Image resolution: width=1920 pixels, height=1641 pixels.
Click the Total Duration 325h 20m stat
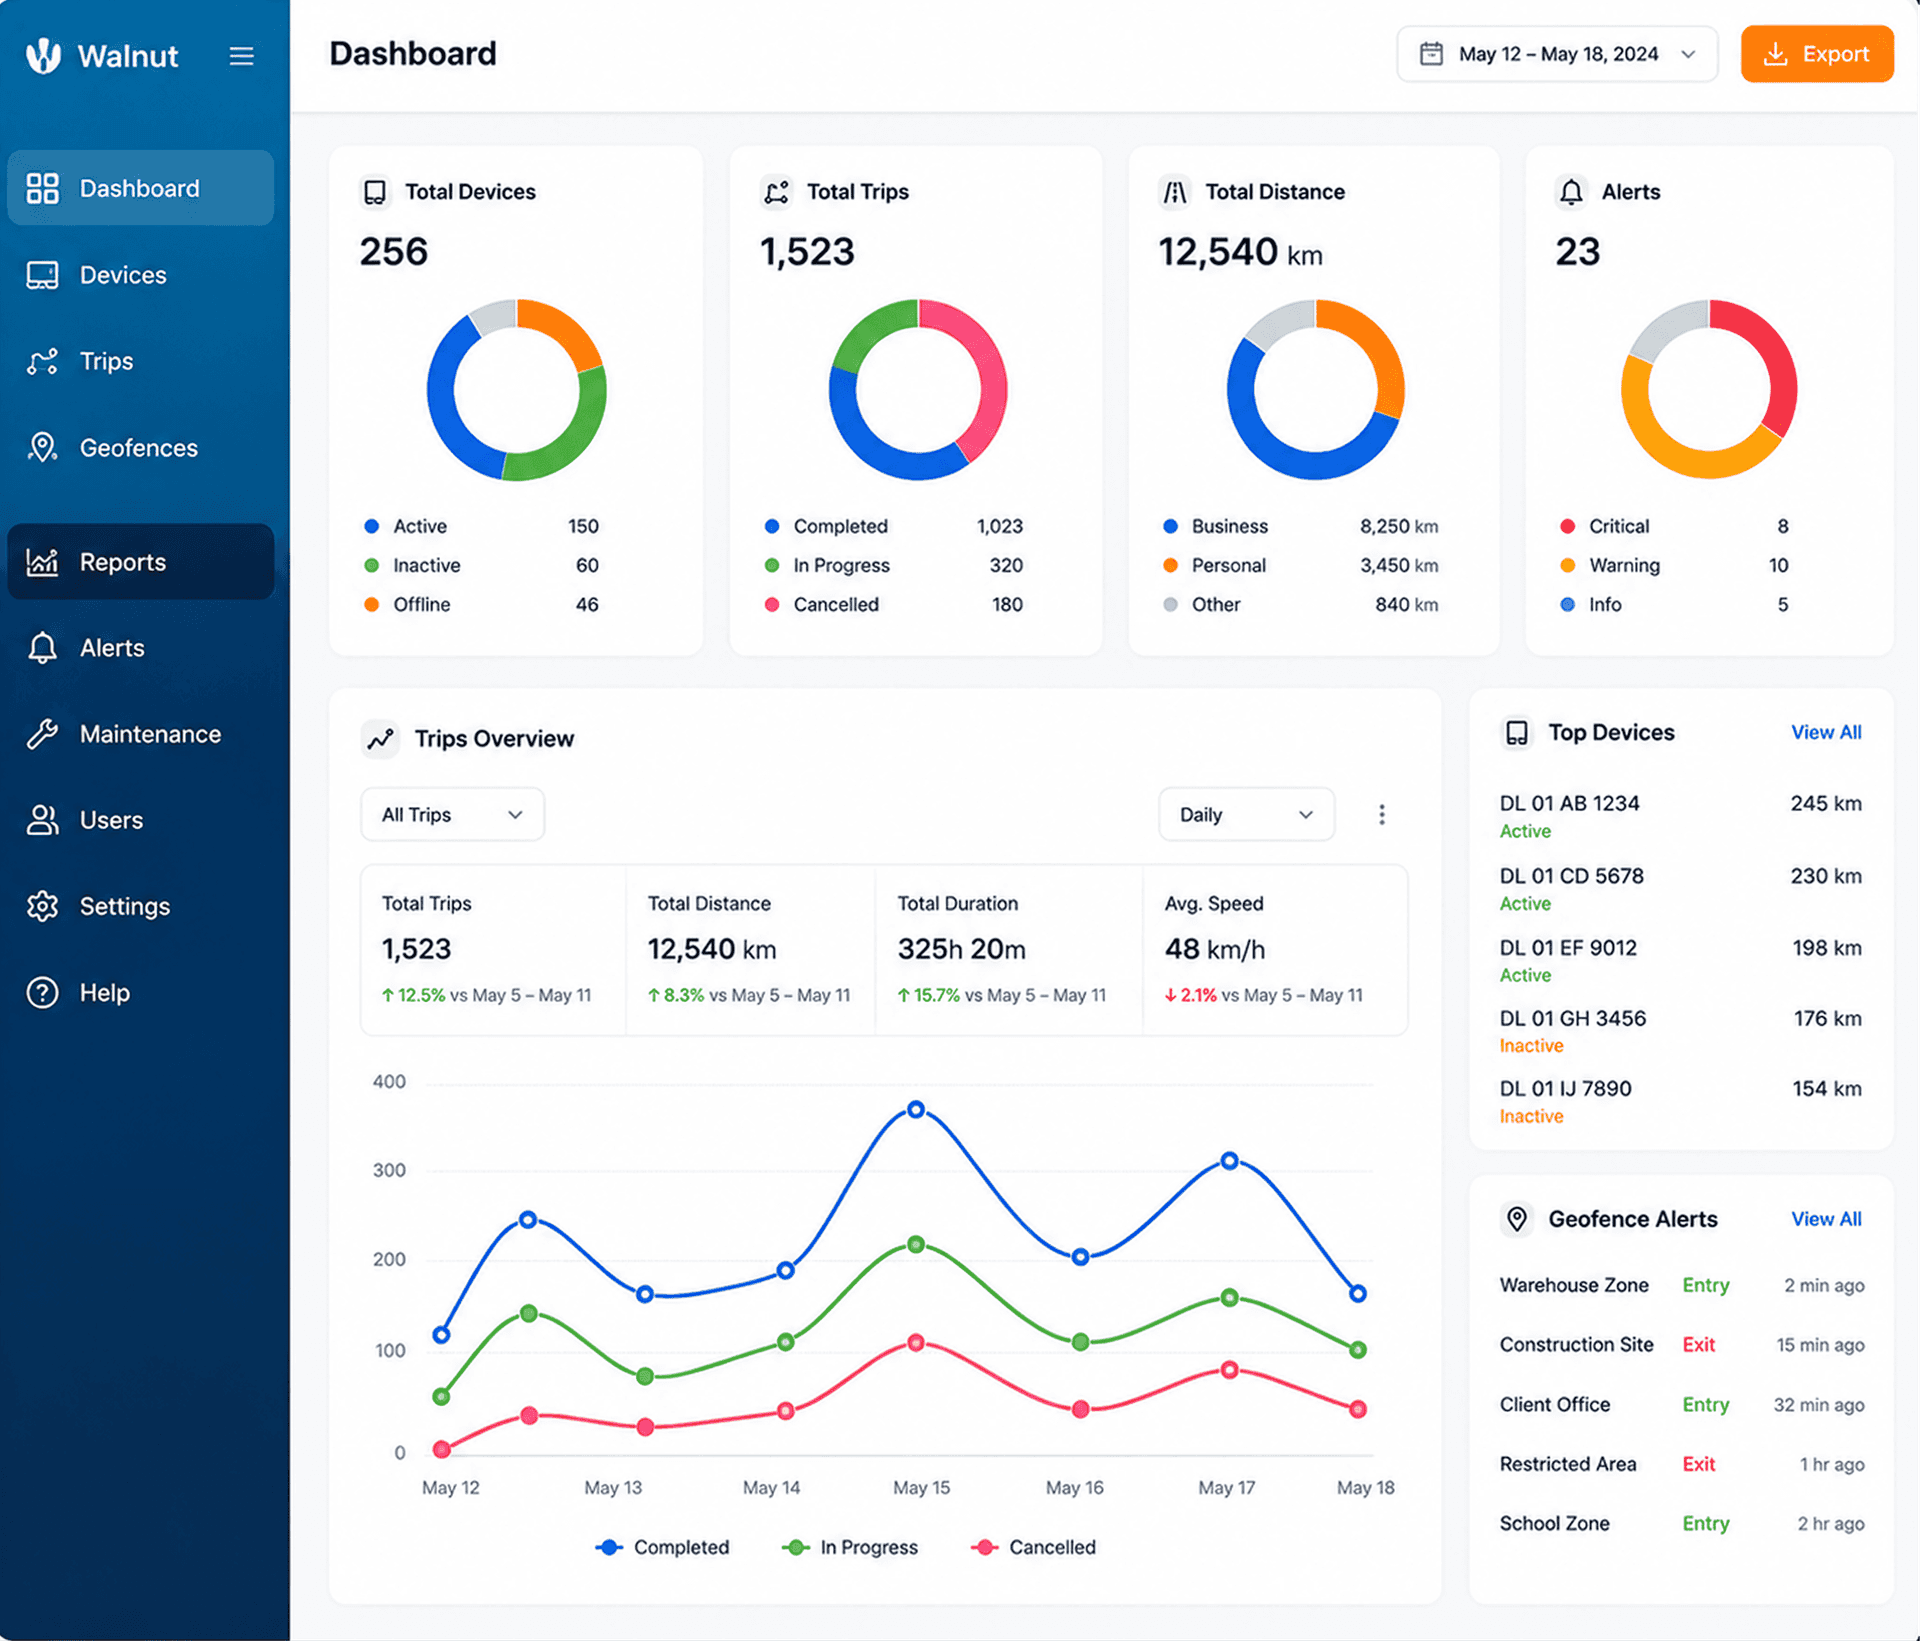(1009, 949)
